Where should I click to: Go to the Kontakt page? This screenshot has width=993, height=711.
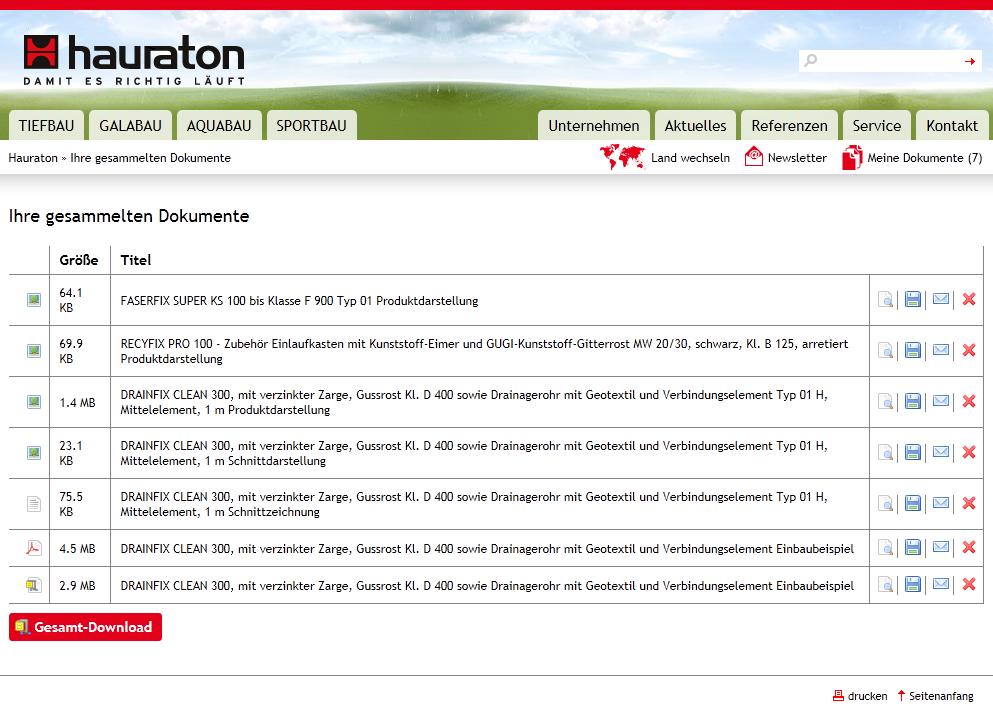pos(951,126)
